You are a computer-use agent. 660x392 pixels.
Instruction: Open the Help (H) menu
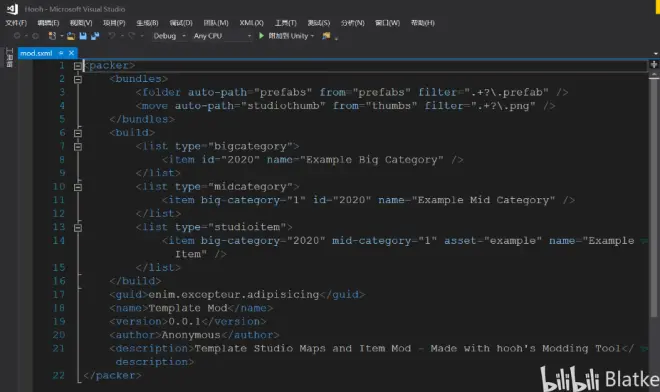click(423, 23)
